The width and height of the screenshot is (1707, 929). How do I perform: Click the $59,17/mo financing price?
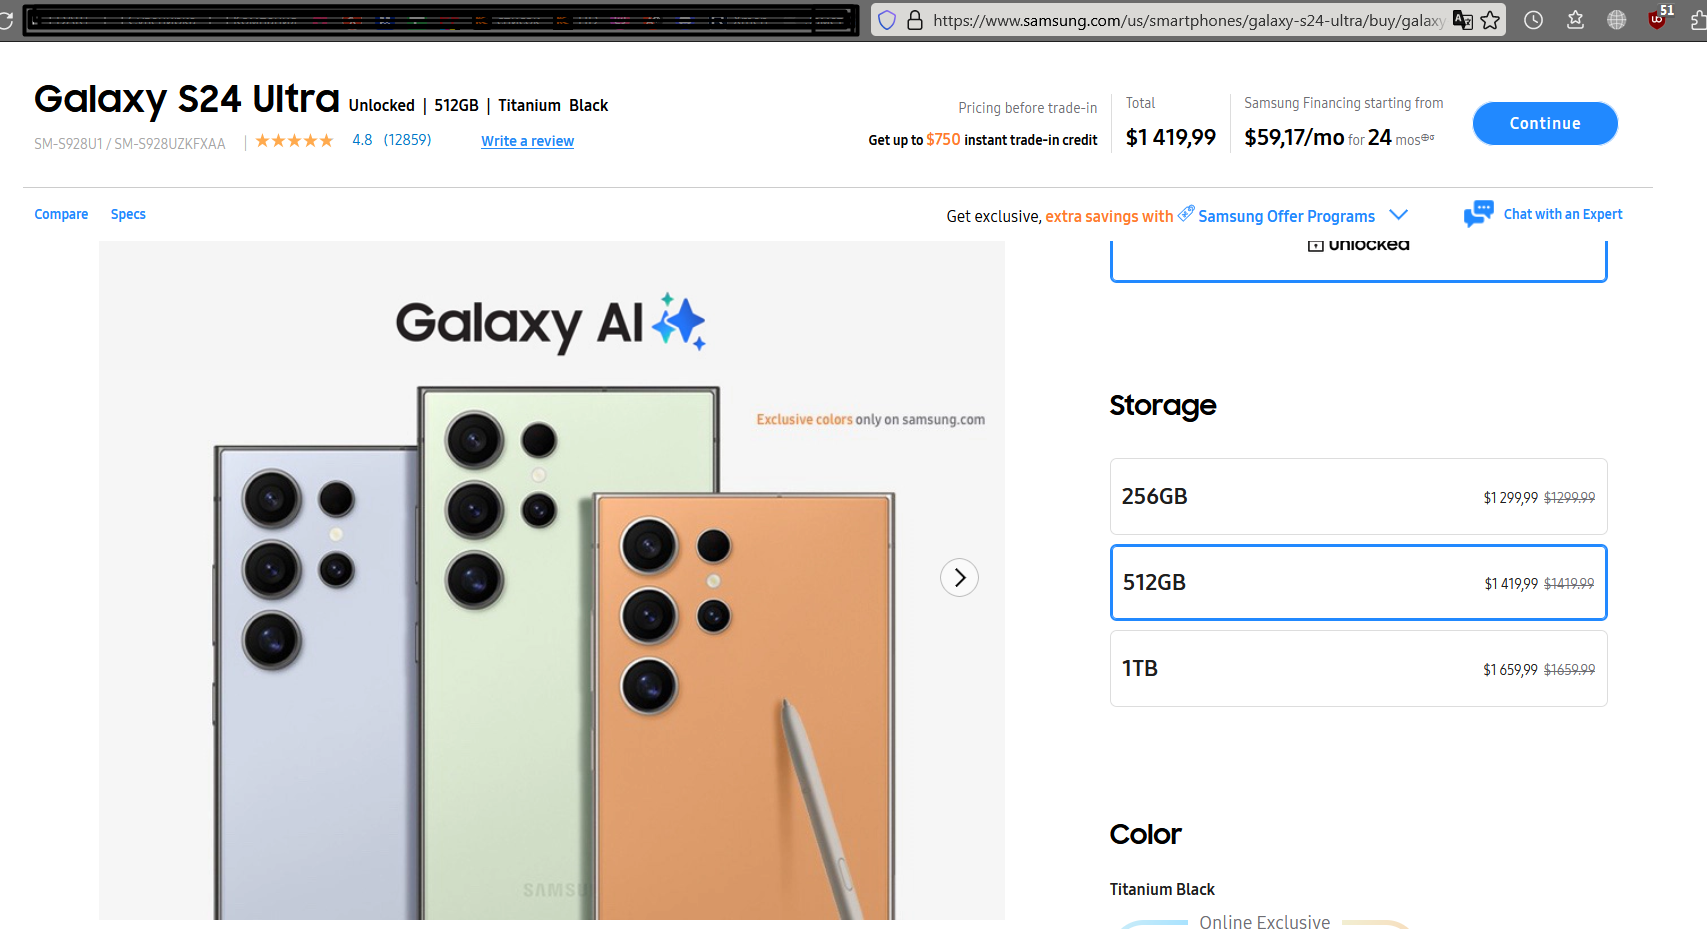pyautogui.click(x=1294, y=137)
